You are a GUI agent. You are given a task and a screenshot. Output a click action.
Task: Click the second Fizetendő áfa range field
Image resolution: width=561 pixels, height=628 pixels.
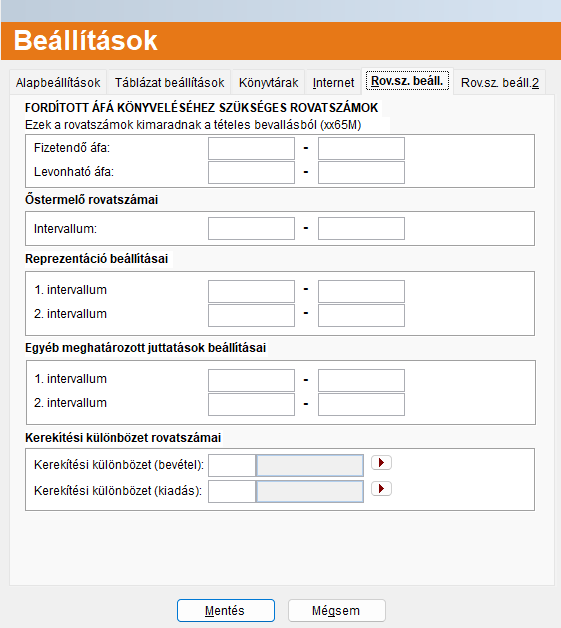click(x=361, y=149)
